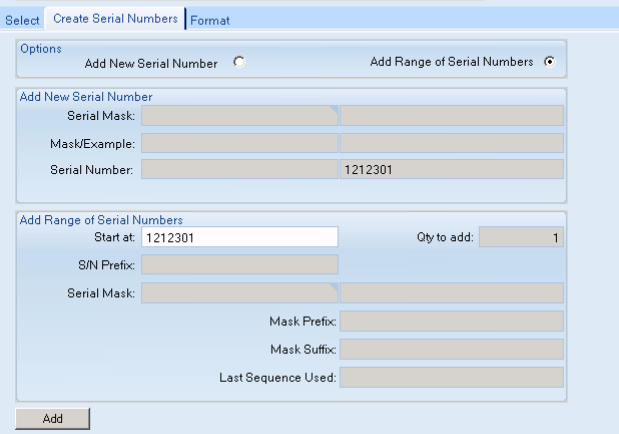Switch to the Select tab

22,20
